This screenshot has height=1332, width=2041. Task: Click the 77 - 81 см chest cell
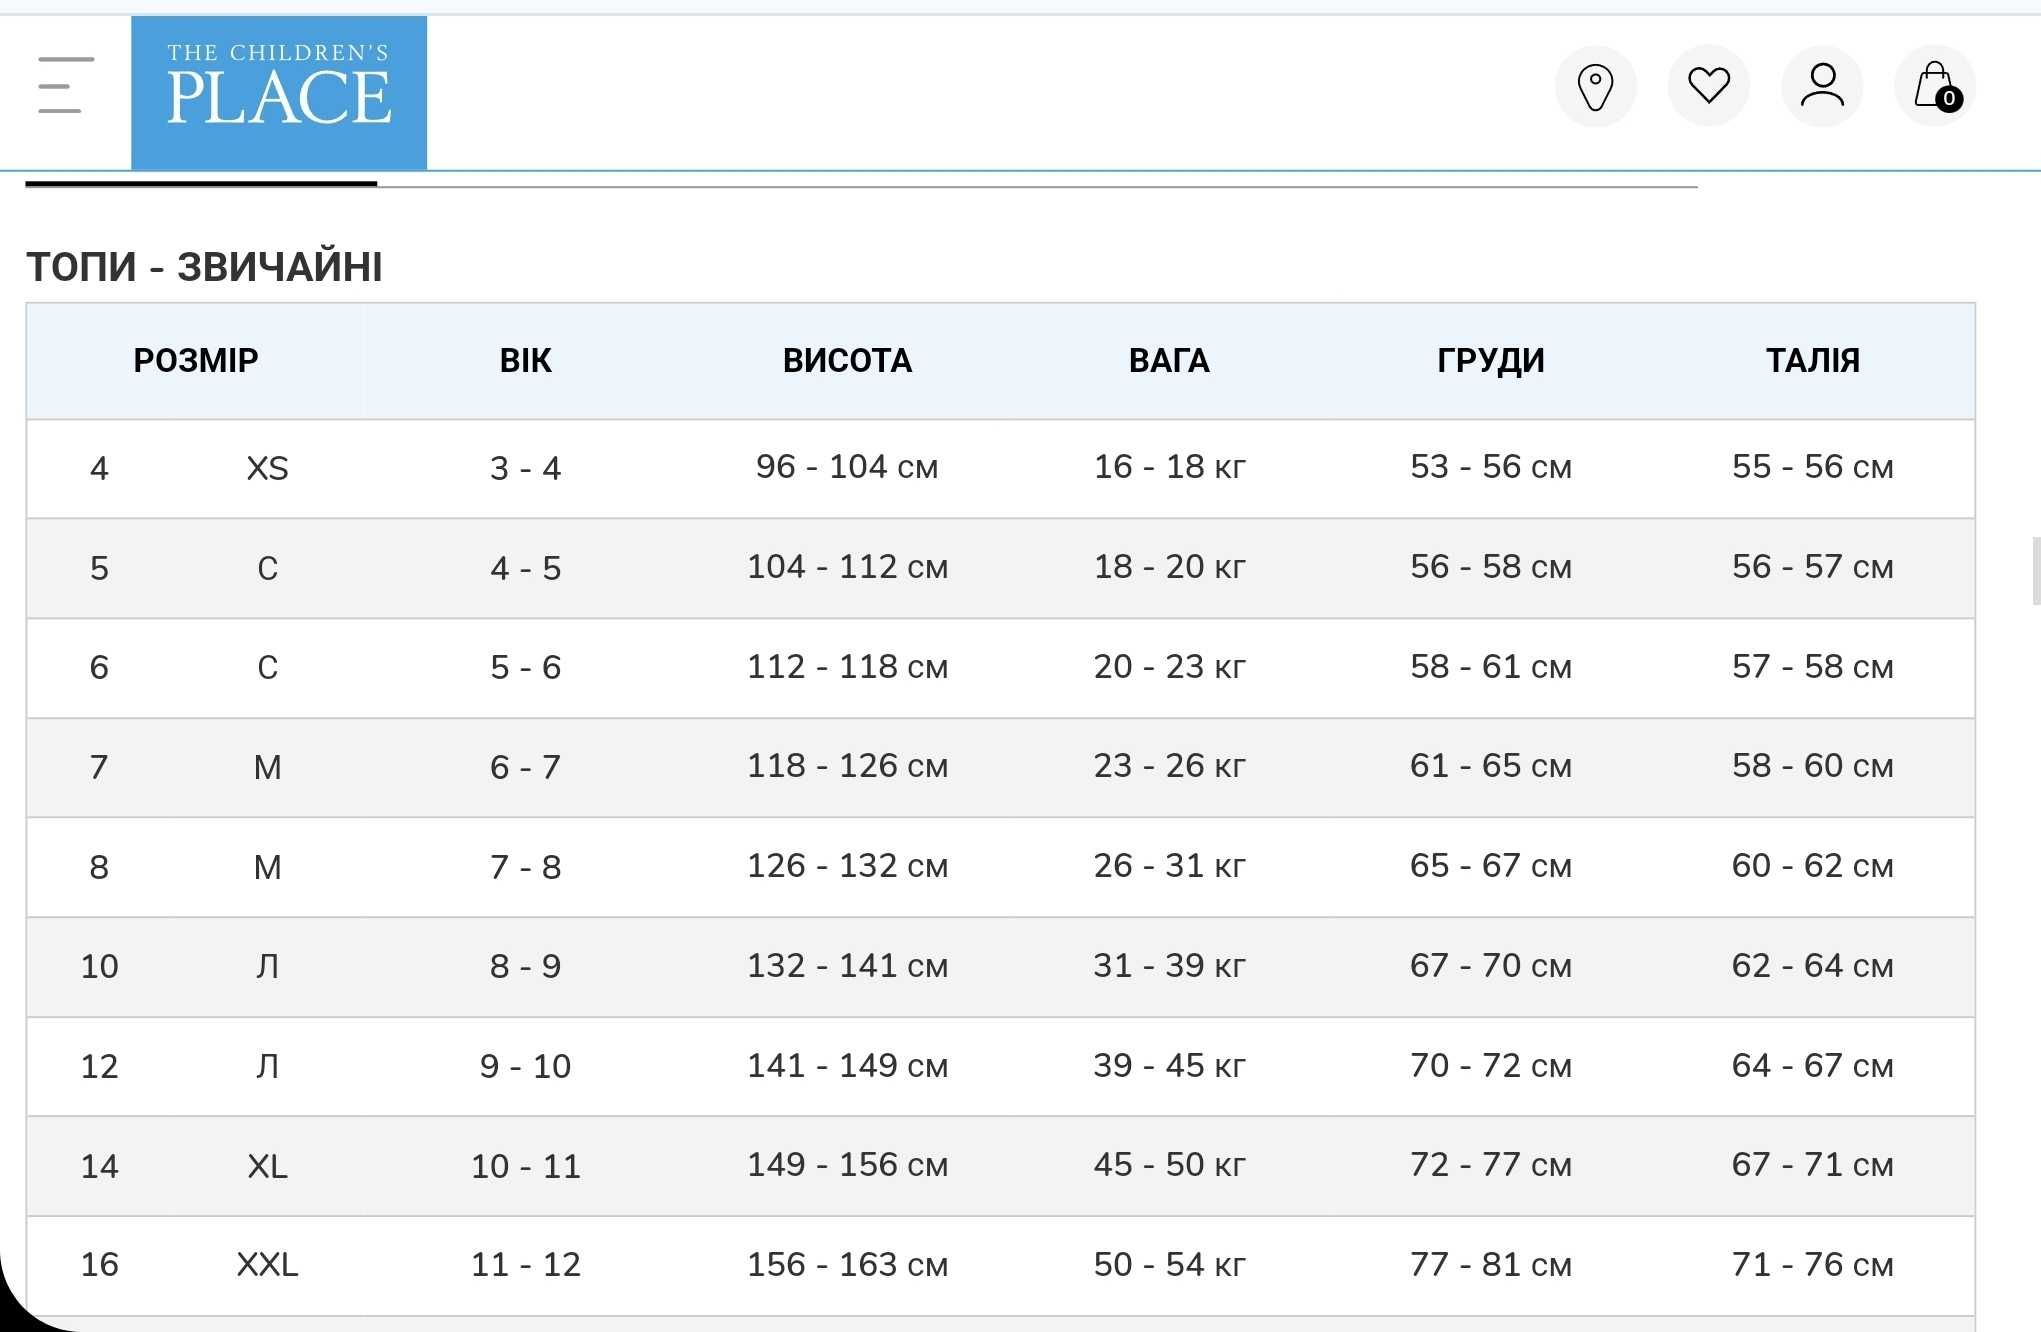[x=1491, y=1264]
